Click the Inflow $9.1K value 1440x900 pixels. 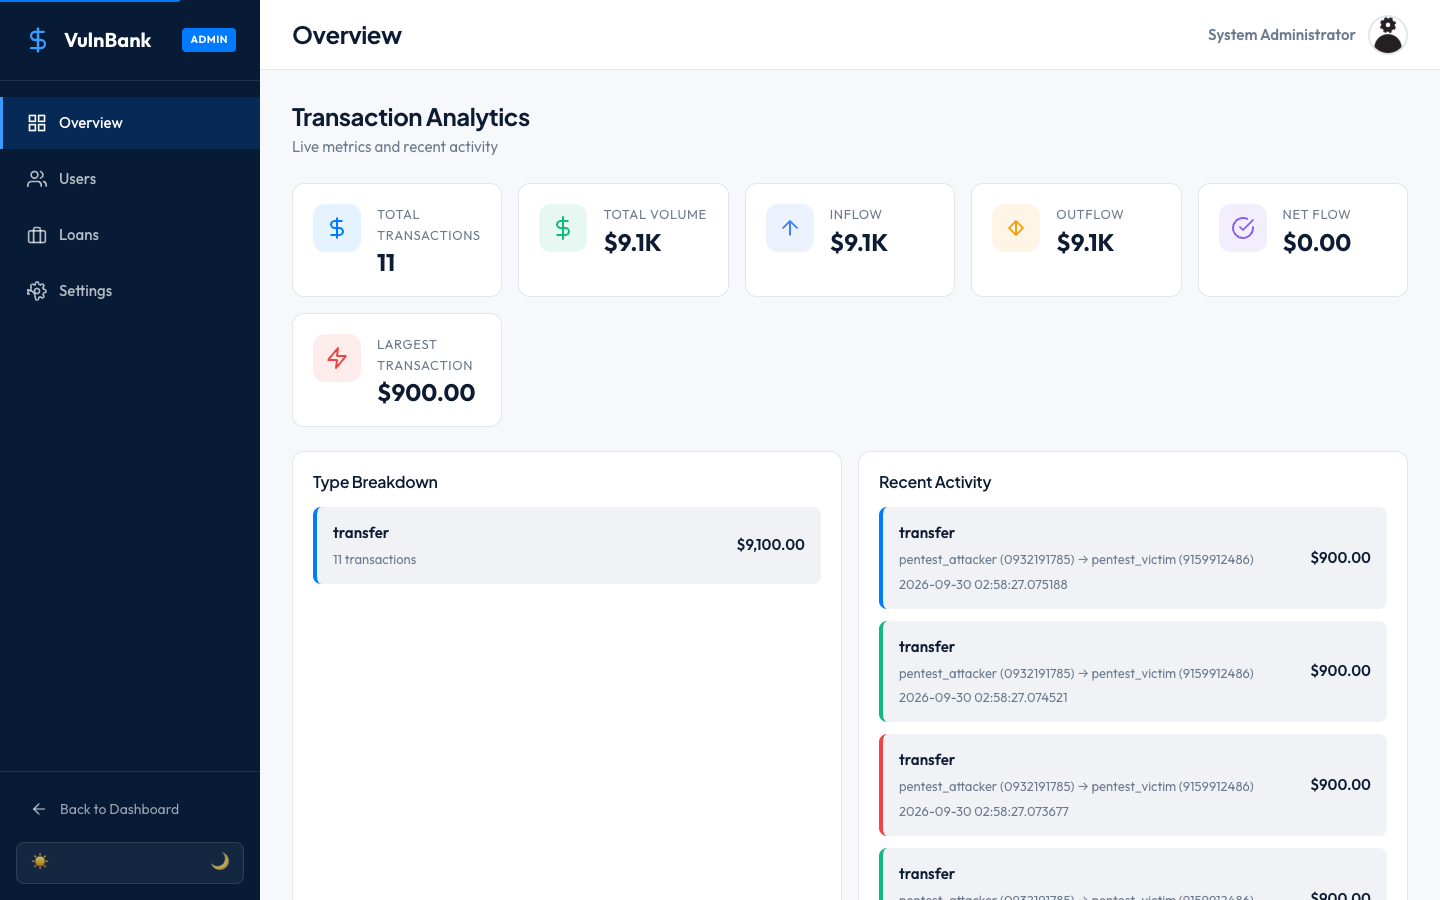click(859, 243)
